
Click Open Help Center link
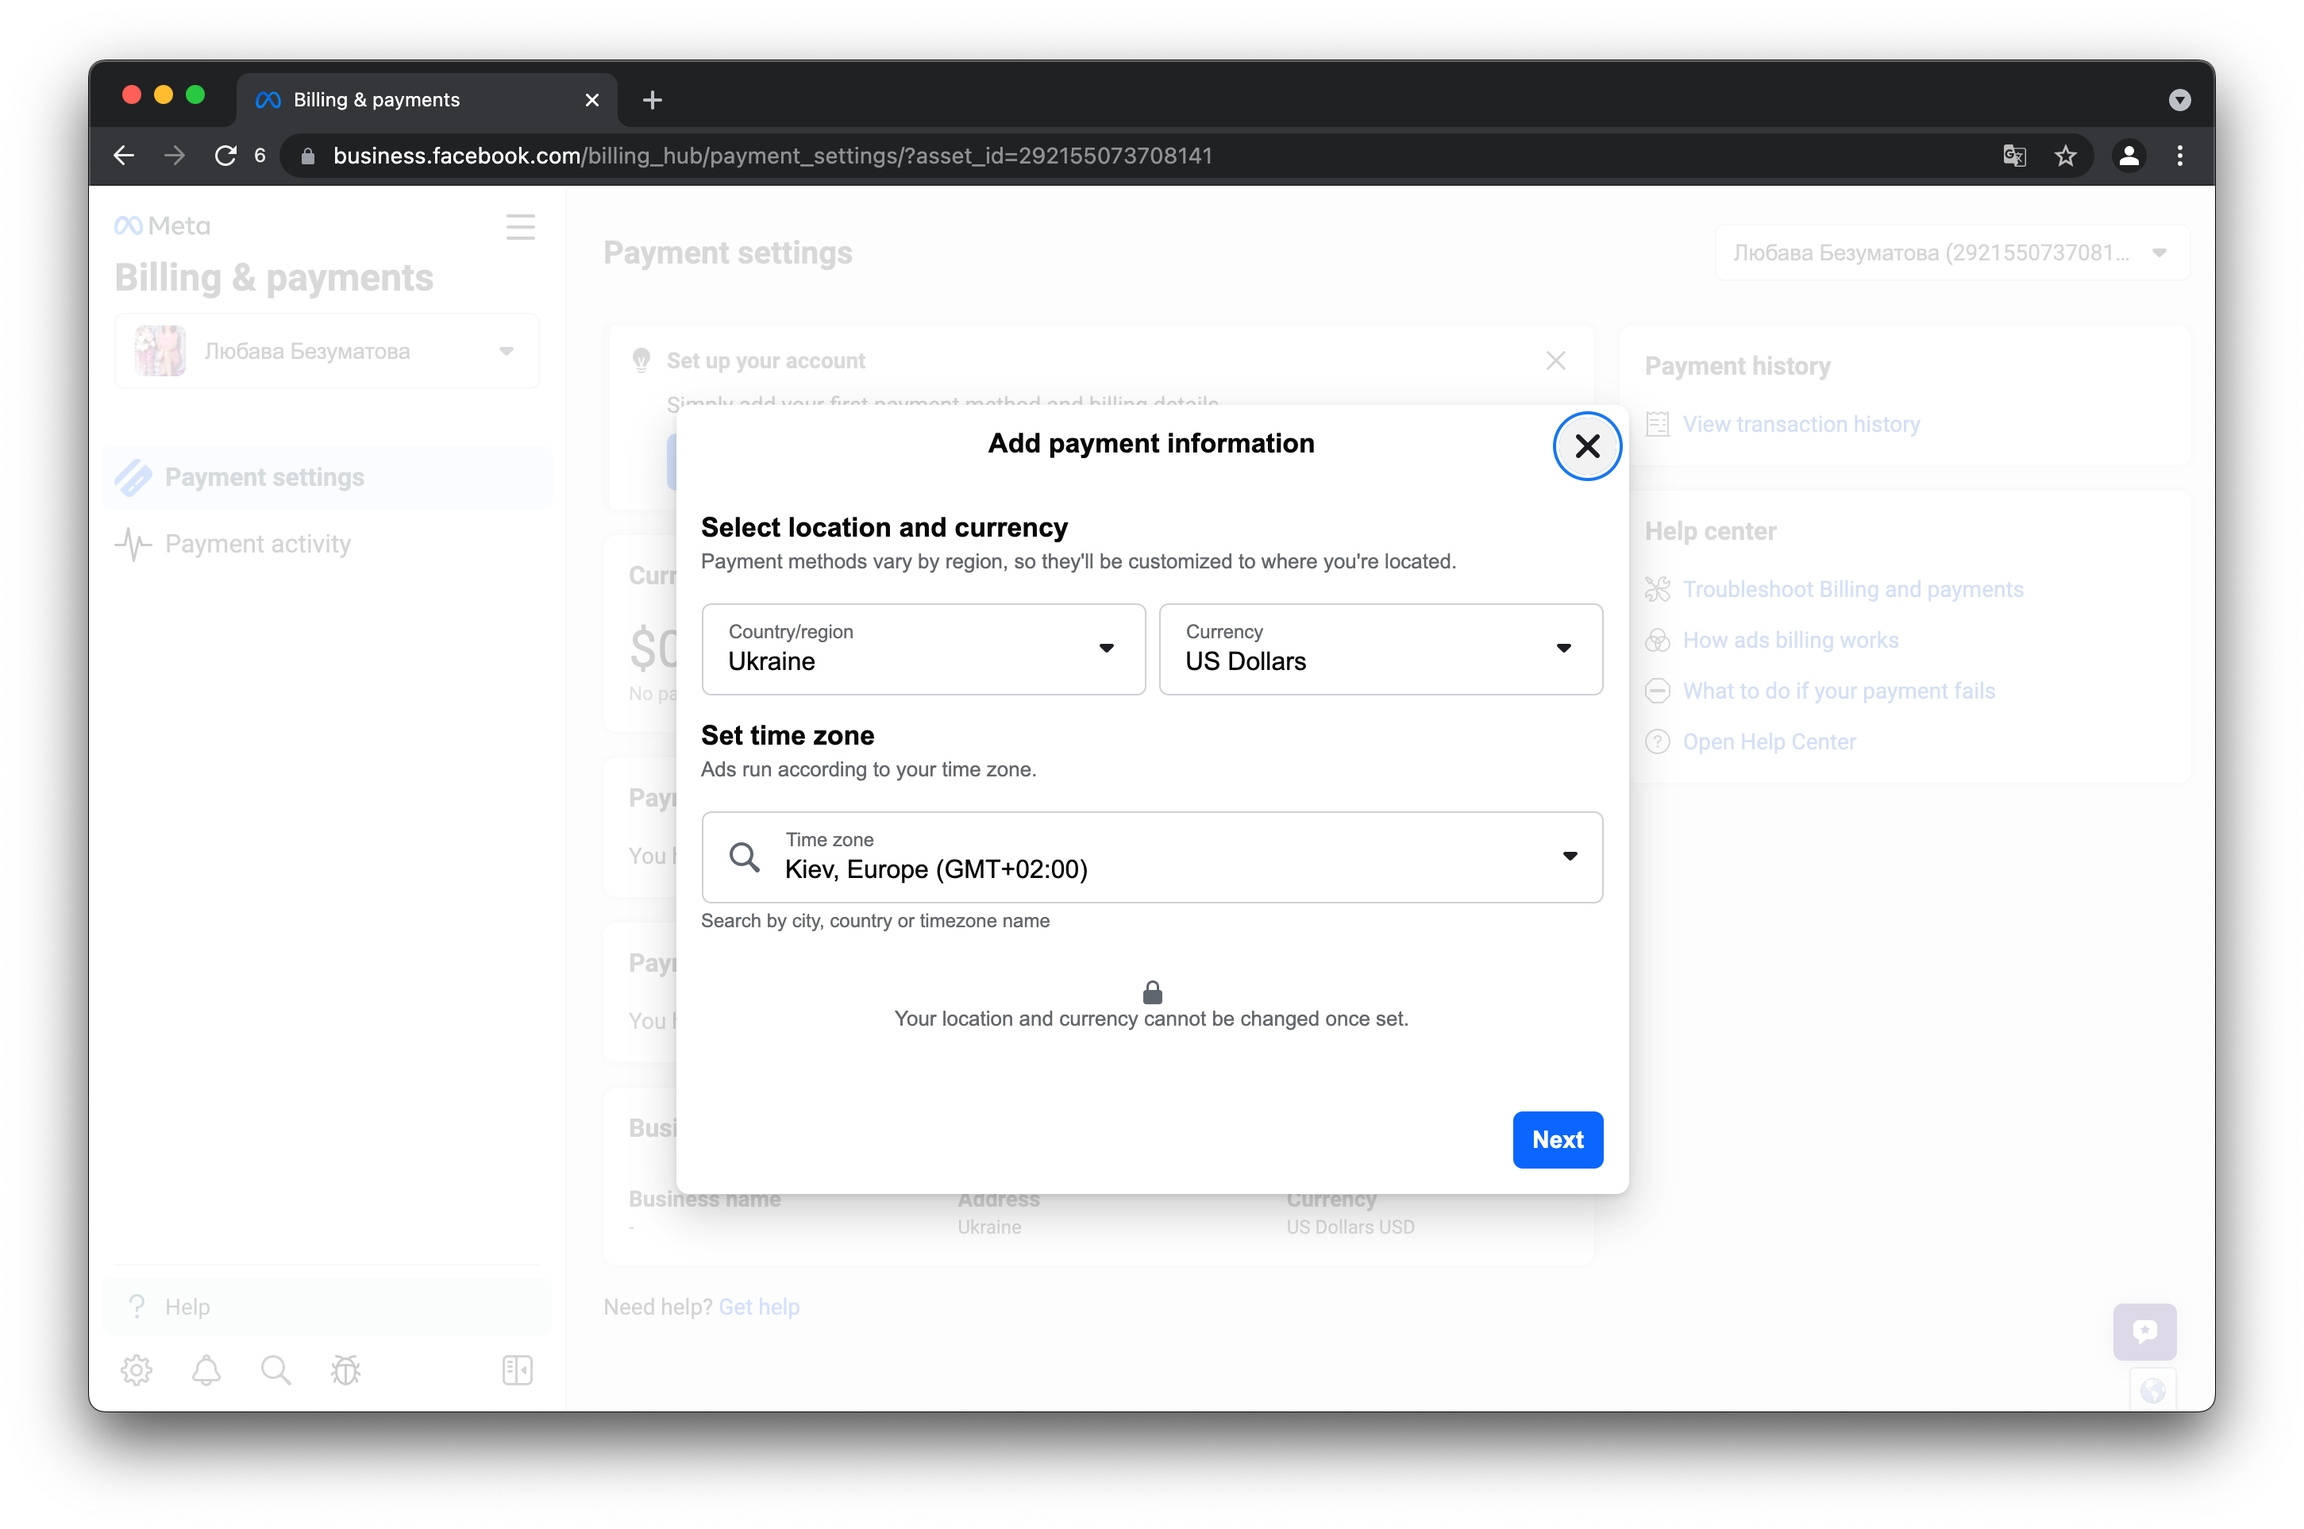(x=1768, y=742)
